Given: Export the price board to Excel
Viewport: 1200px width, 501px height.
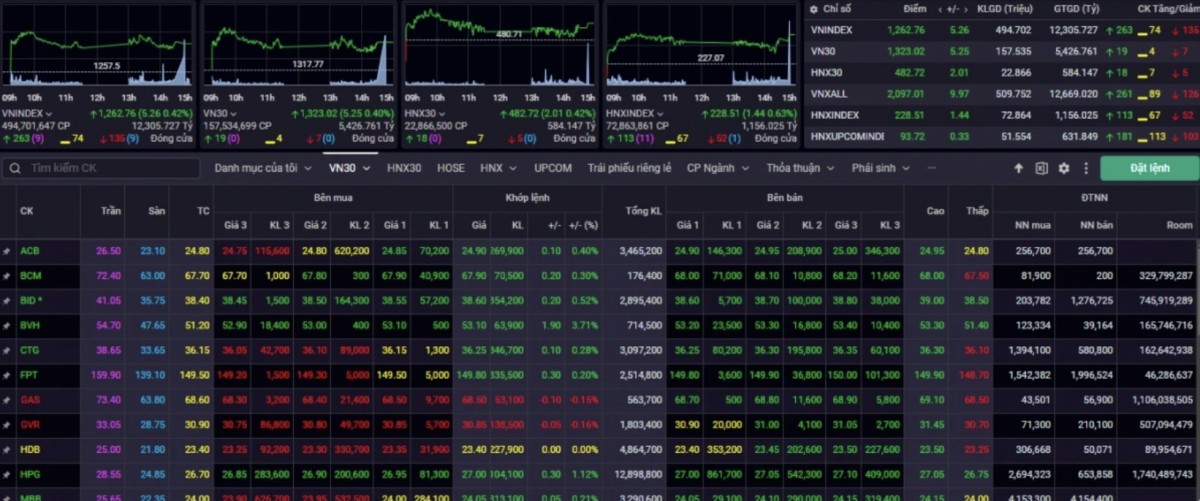Looking at the screenshot, I should [1041, 168].
